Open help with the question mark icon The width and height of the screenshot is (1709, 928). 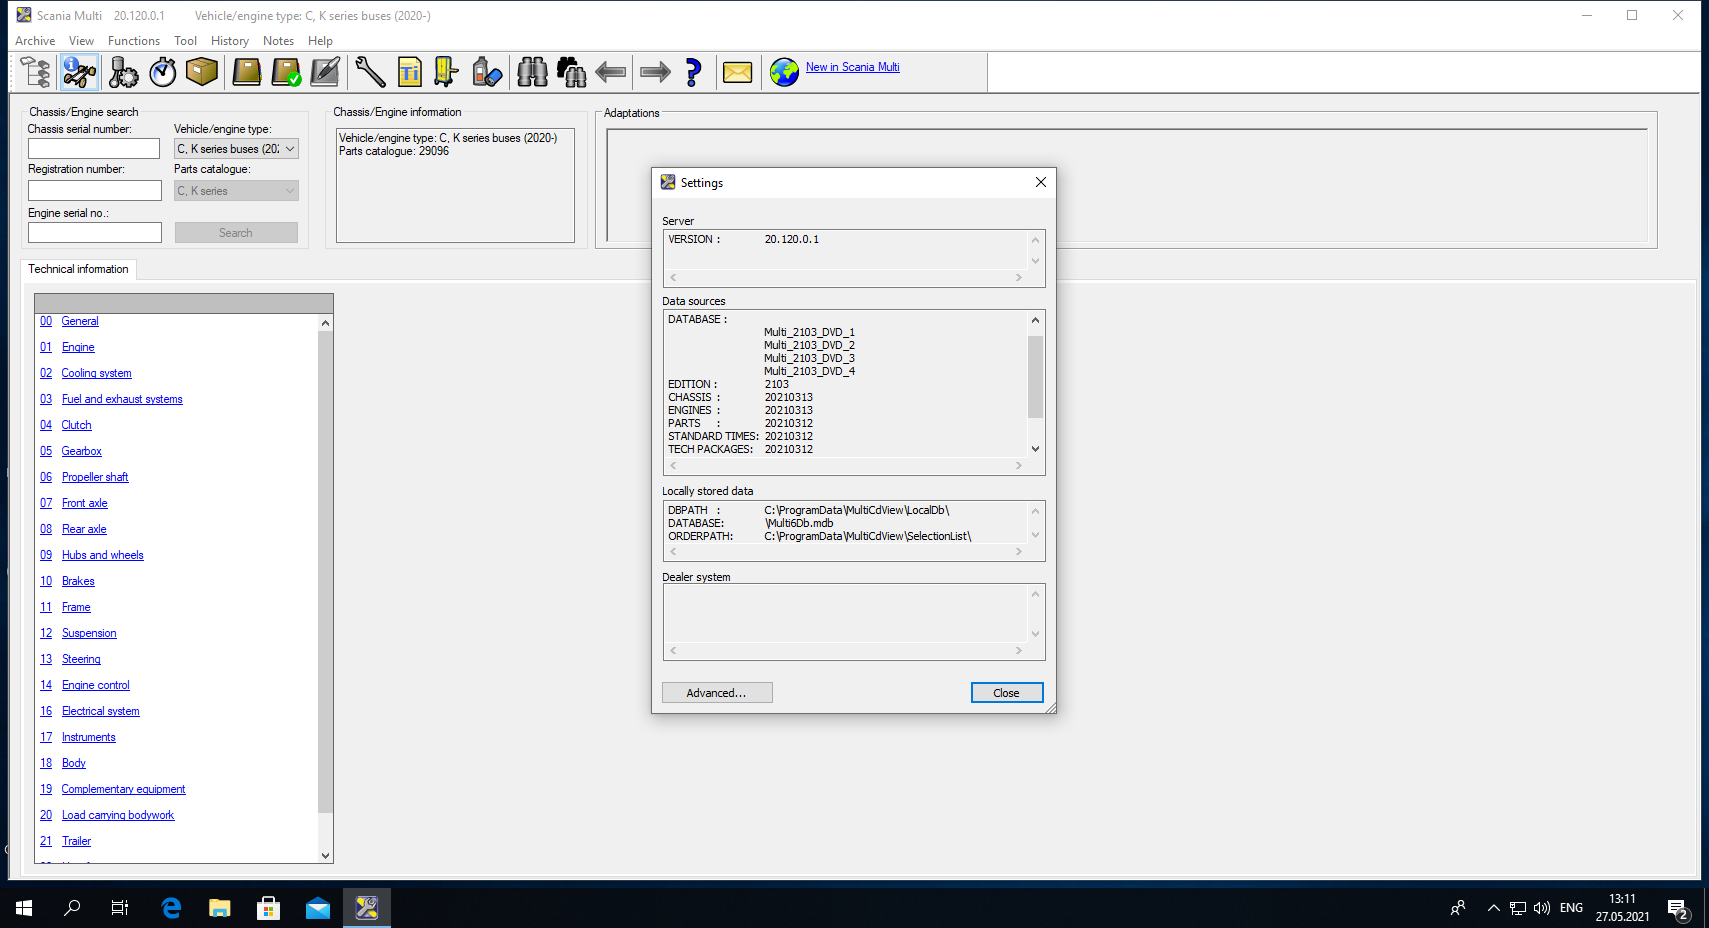693,72
